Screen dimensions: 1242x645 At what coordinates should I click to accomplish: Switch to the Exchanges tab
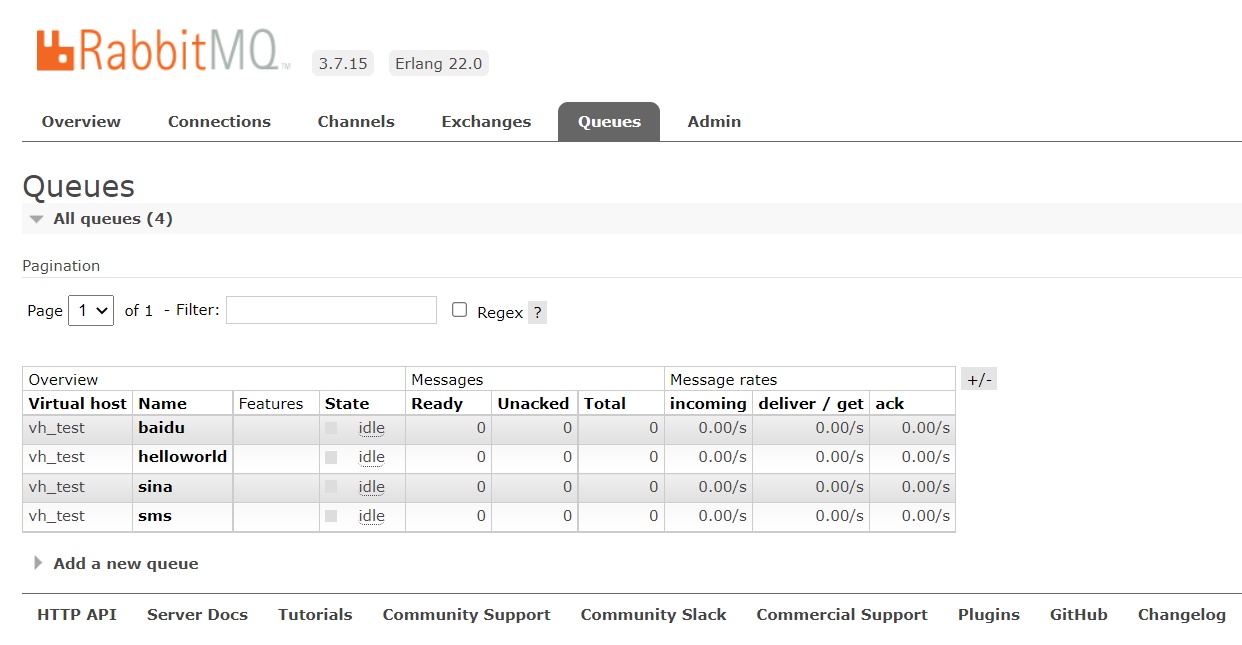click(486, 122)
